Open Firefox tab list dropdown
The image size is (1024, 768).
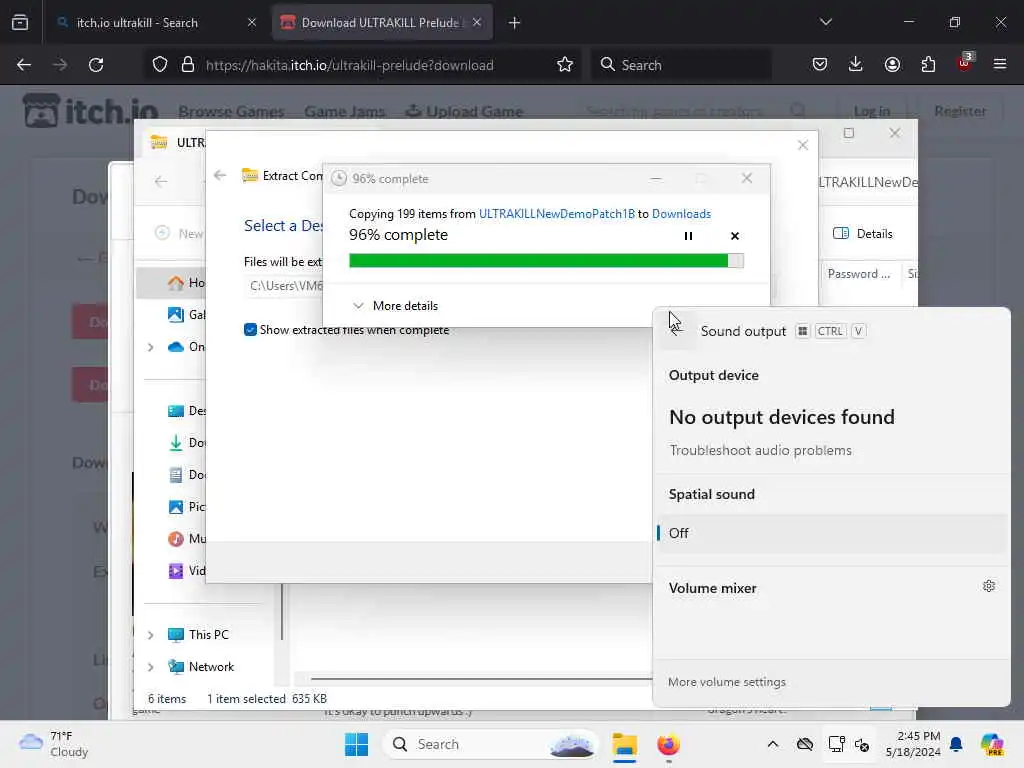(x=825, y=22)
